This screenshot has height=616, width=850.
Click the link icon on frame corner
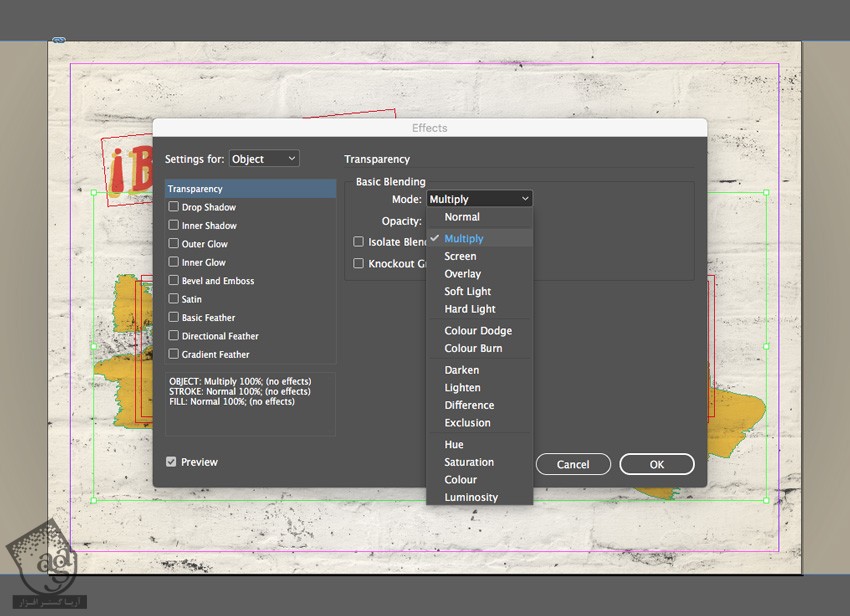pos(58,40)
